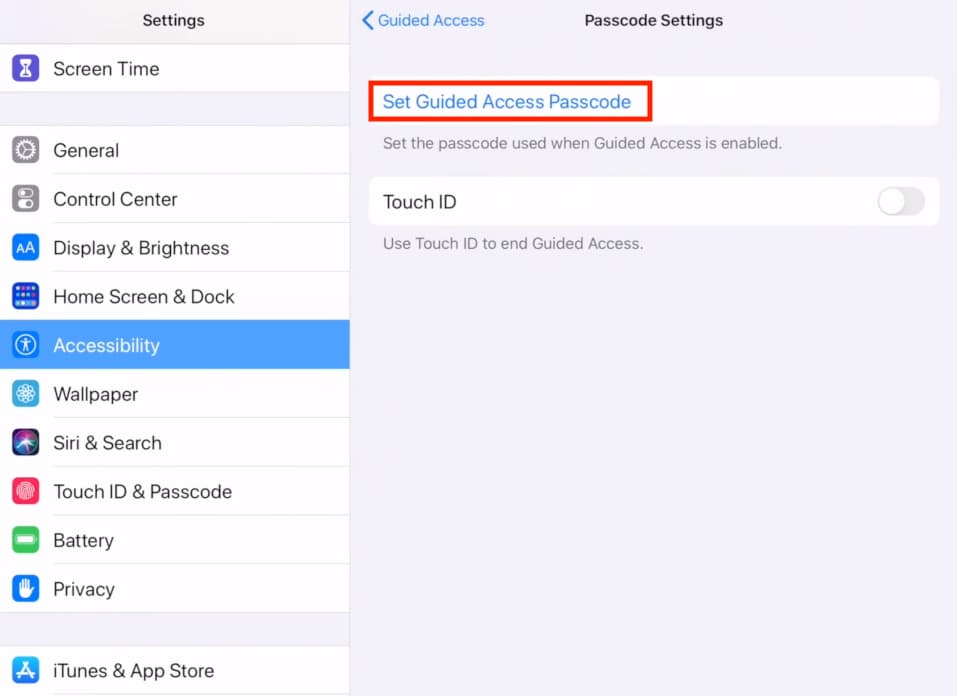Select Accessibility in the settings sidebar

coord(175,345)
